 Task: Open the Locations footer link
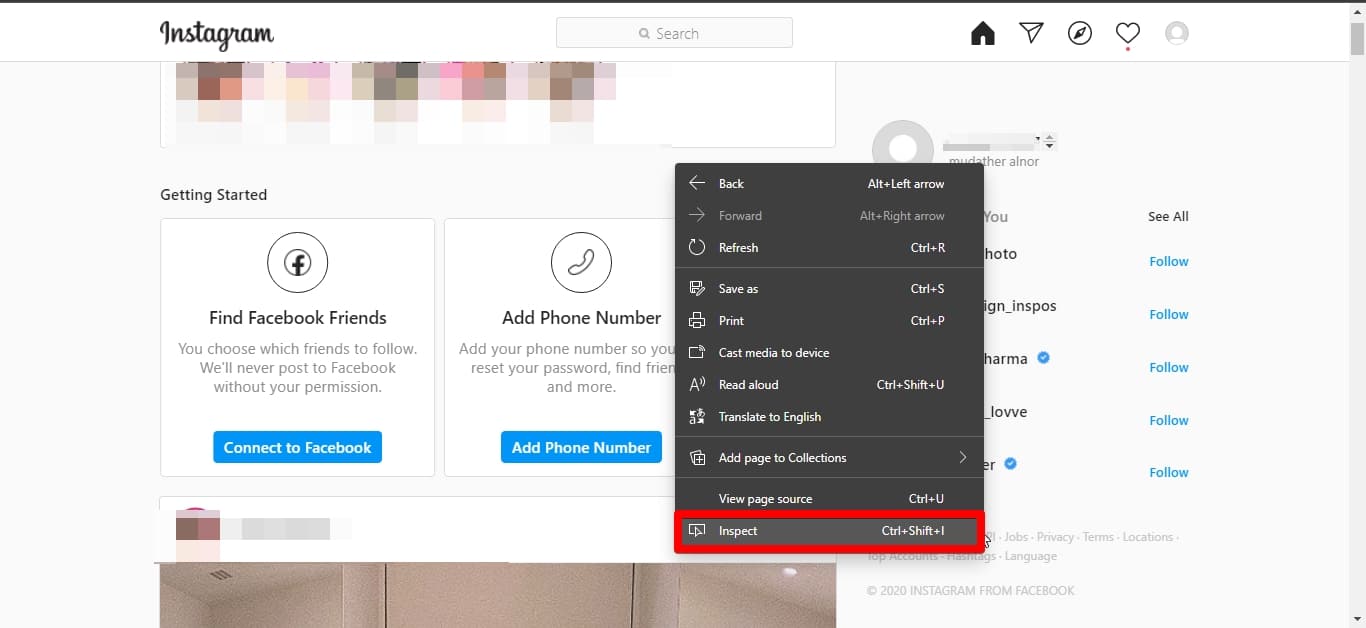click(x=1148, y=537)
